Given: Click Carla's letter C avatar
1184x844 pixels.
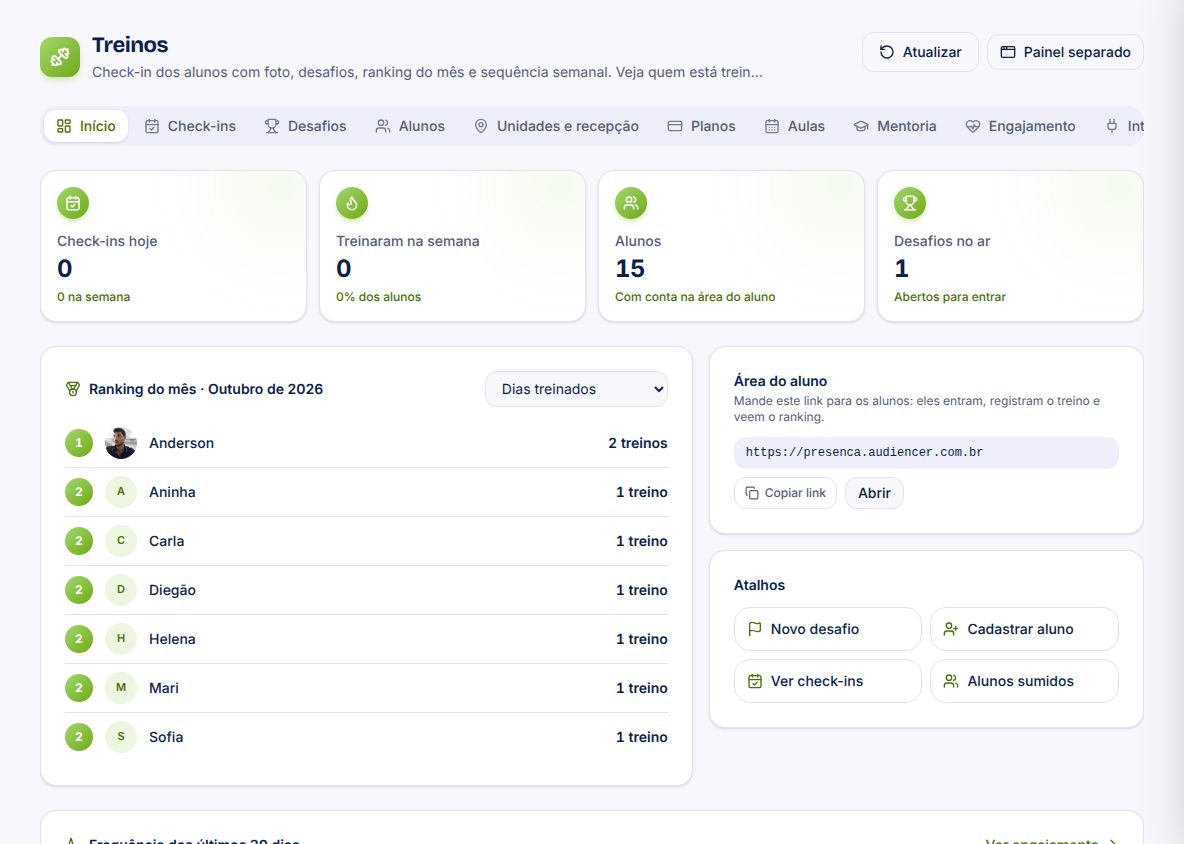Looking at the screenshot, I should [121, 541].
